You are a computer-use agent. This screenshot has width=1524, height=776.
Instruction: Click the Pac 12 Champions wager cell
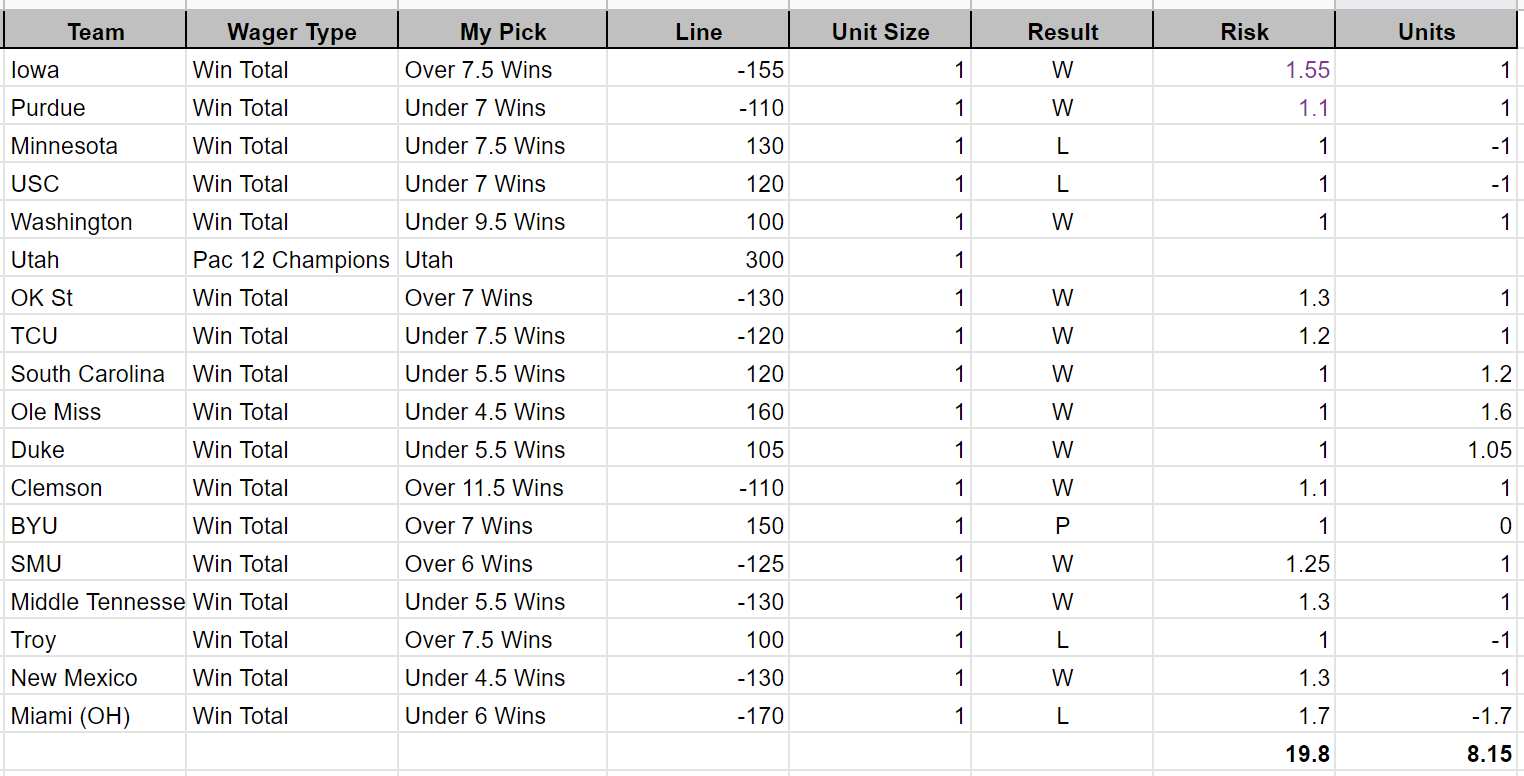click(x=291, y=260)
